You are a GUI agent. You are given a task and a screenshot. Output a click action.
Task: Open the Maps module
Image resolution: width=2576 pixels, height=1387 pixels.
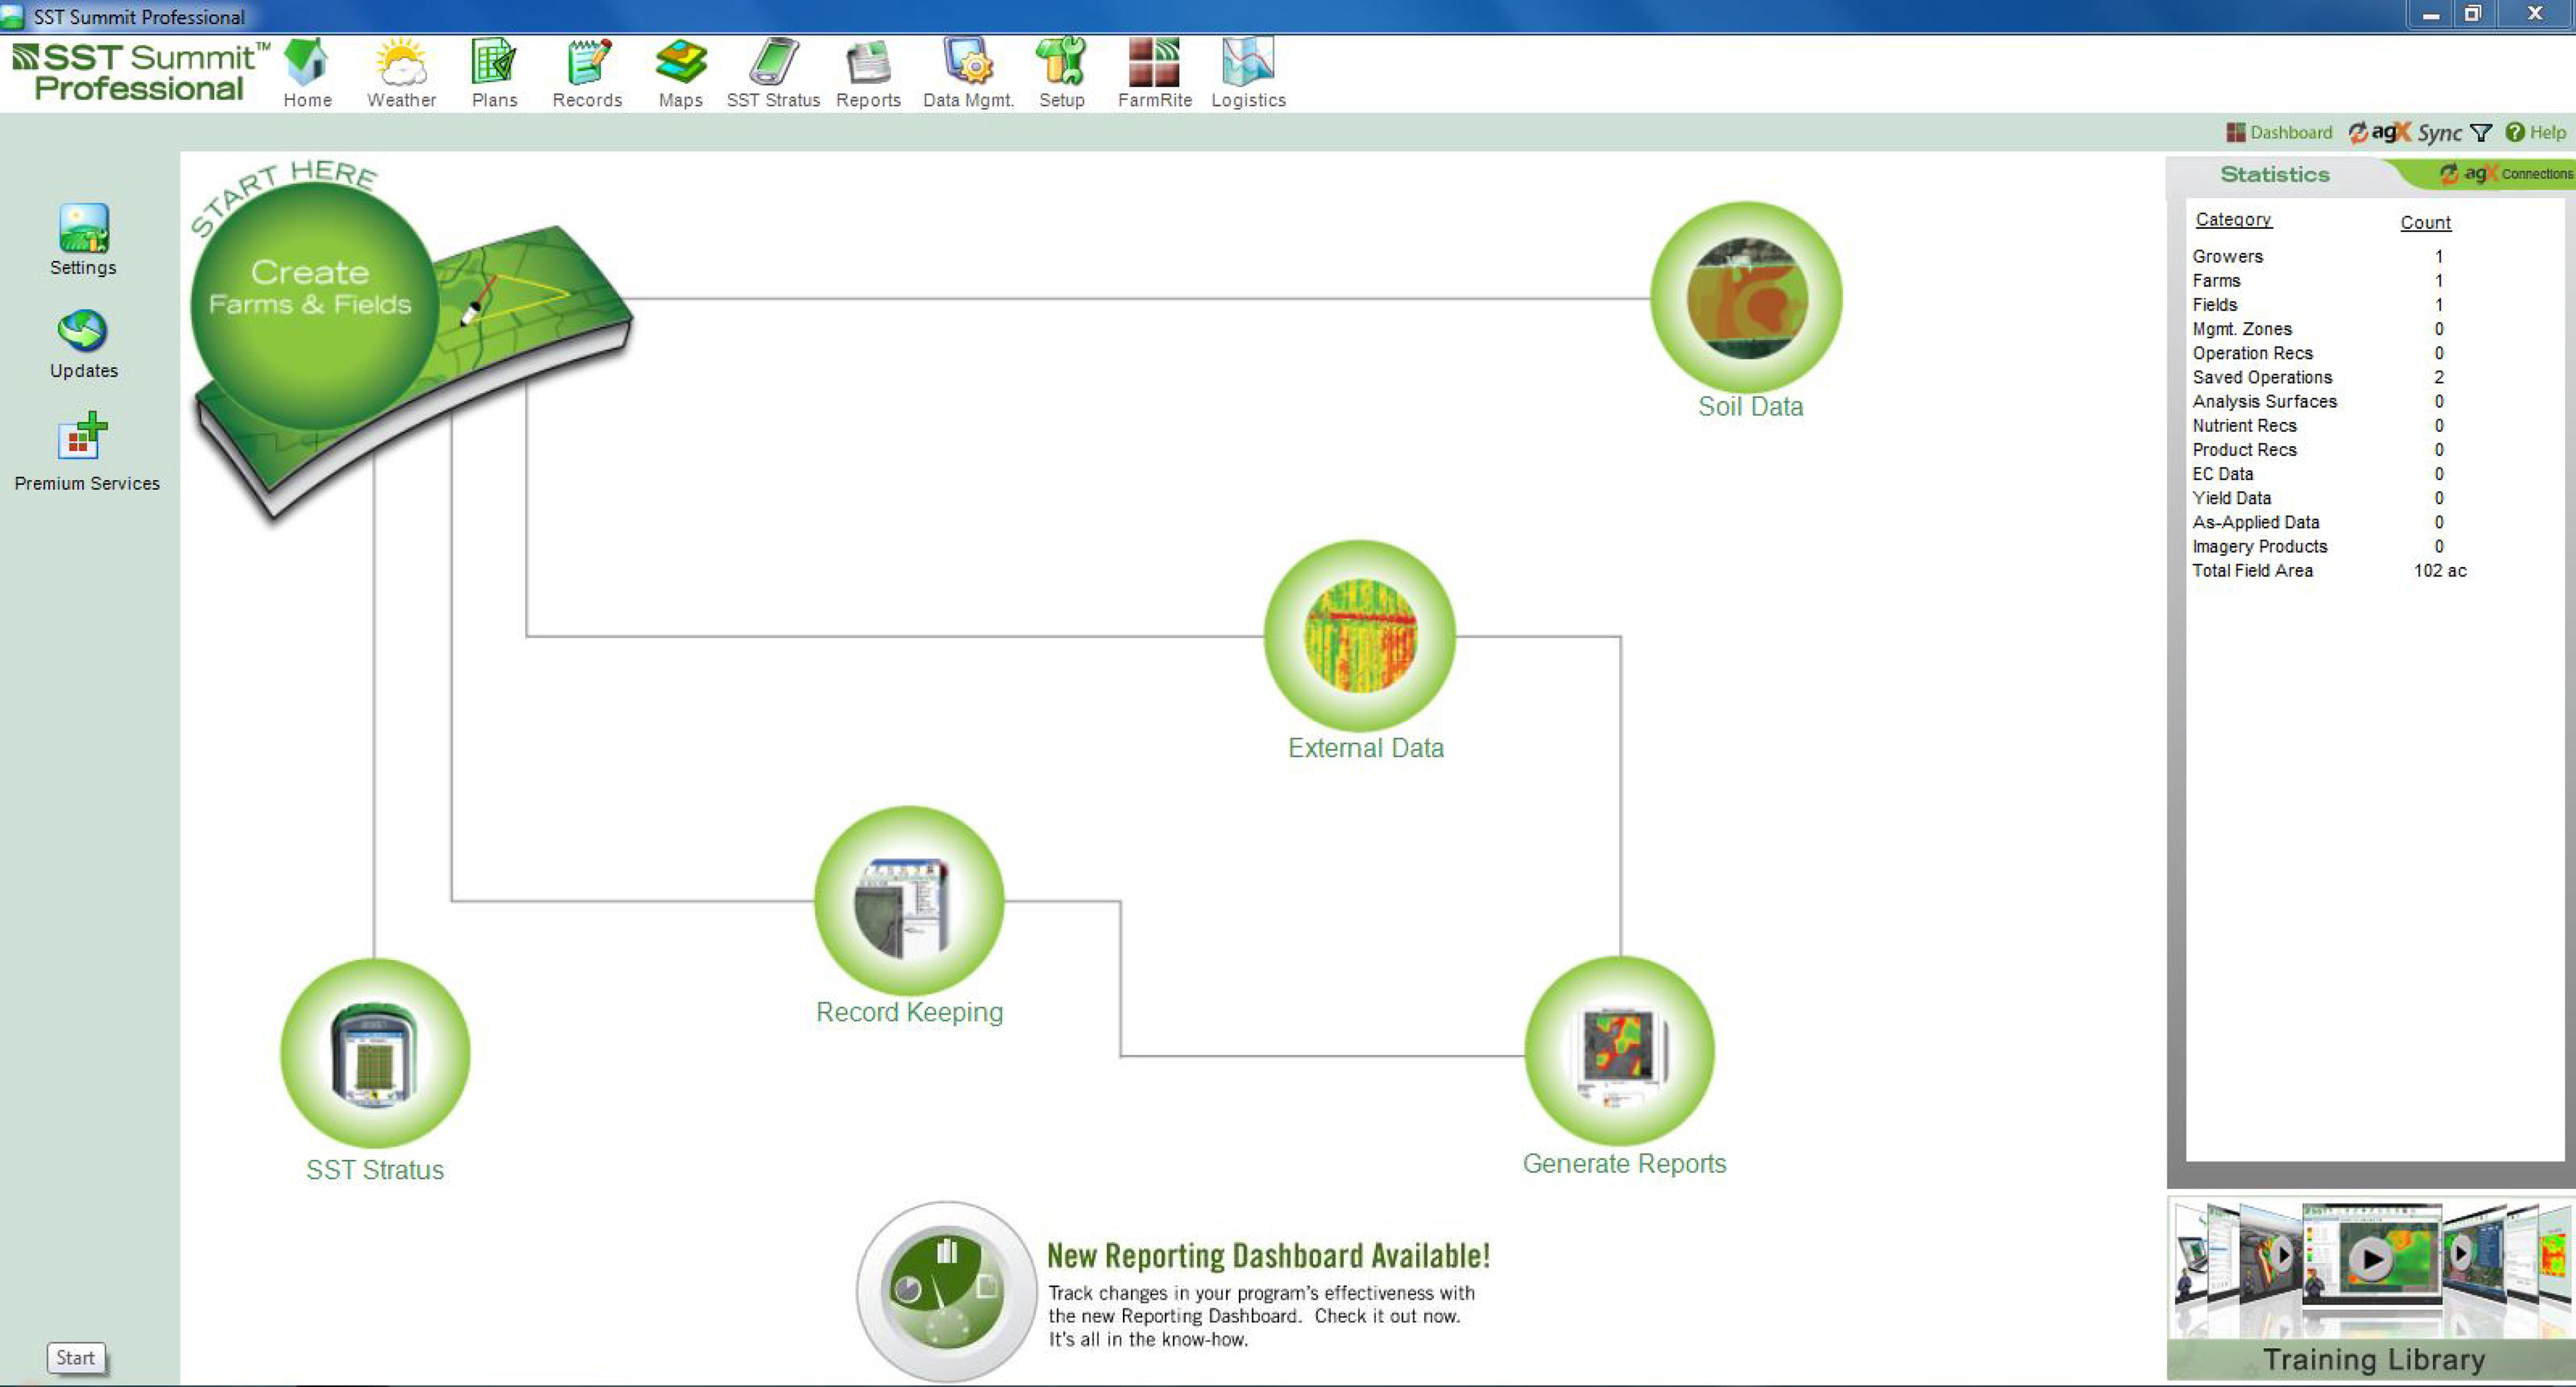pos(680,73)
